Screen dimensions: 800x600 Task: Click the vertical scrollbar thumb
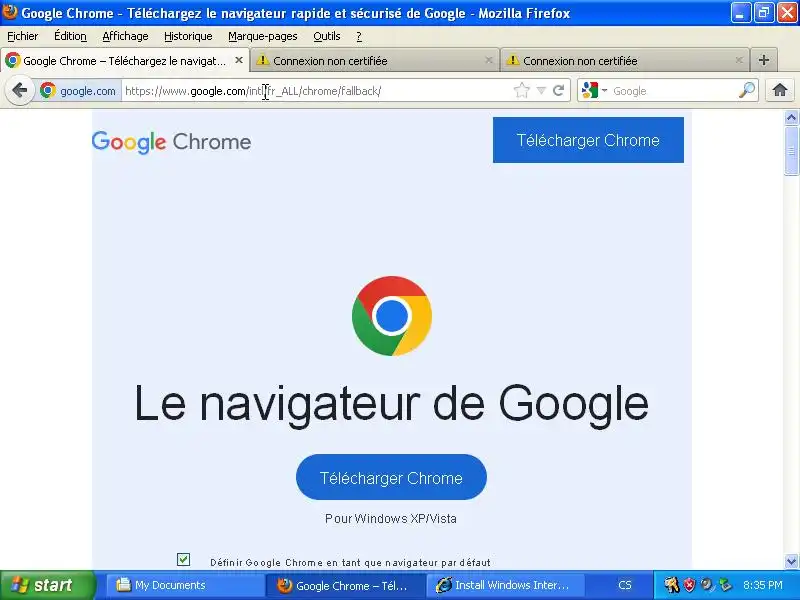click(791, 151)
